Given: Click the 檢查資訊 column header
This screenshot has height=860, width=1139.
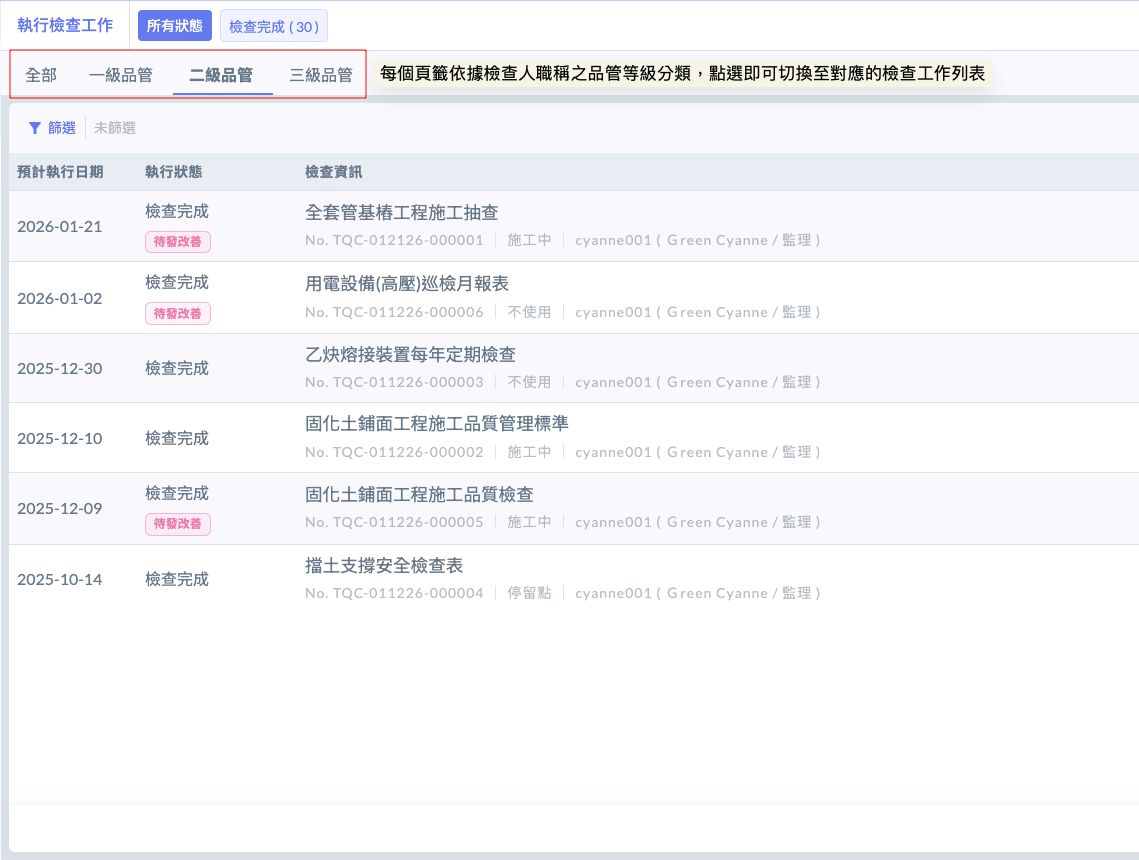Looking at the screenshot, I should [x=333, y=172].
